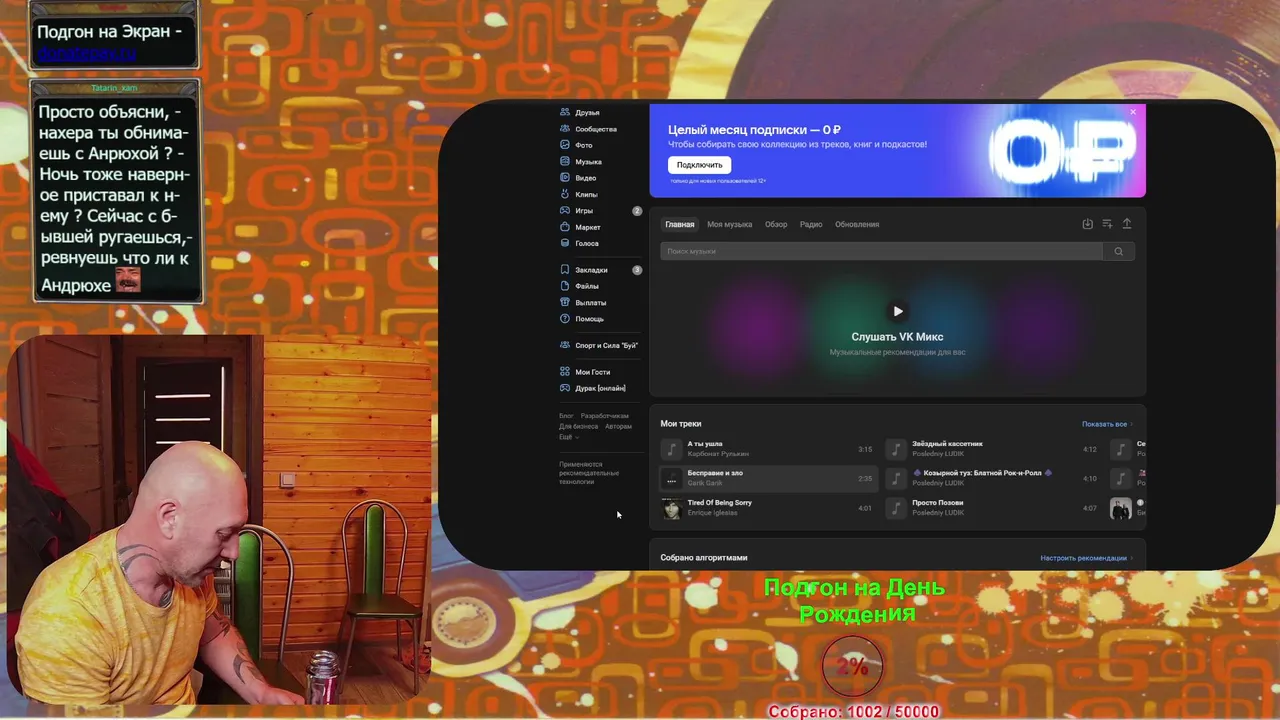This screenshot has width=1280, height=720.
Task: Click the Слушать VK Микс title
Action: pyautogui.click(x=897, y=337)
